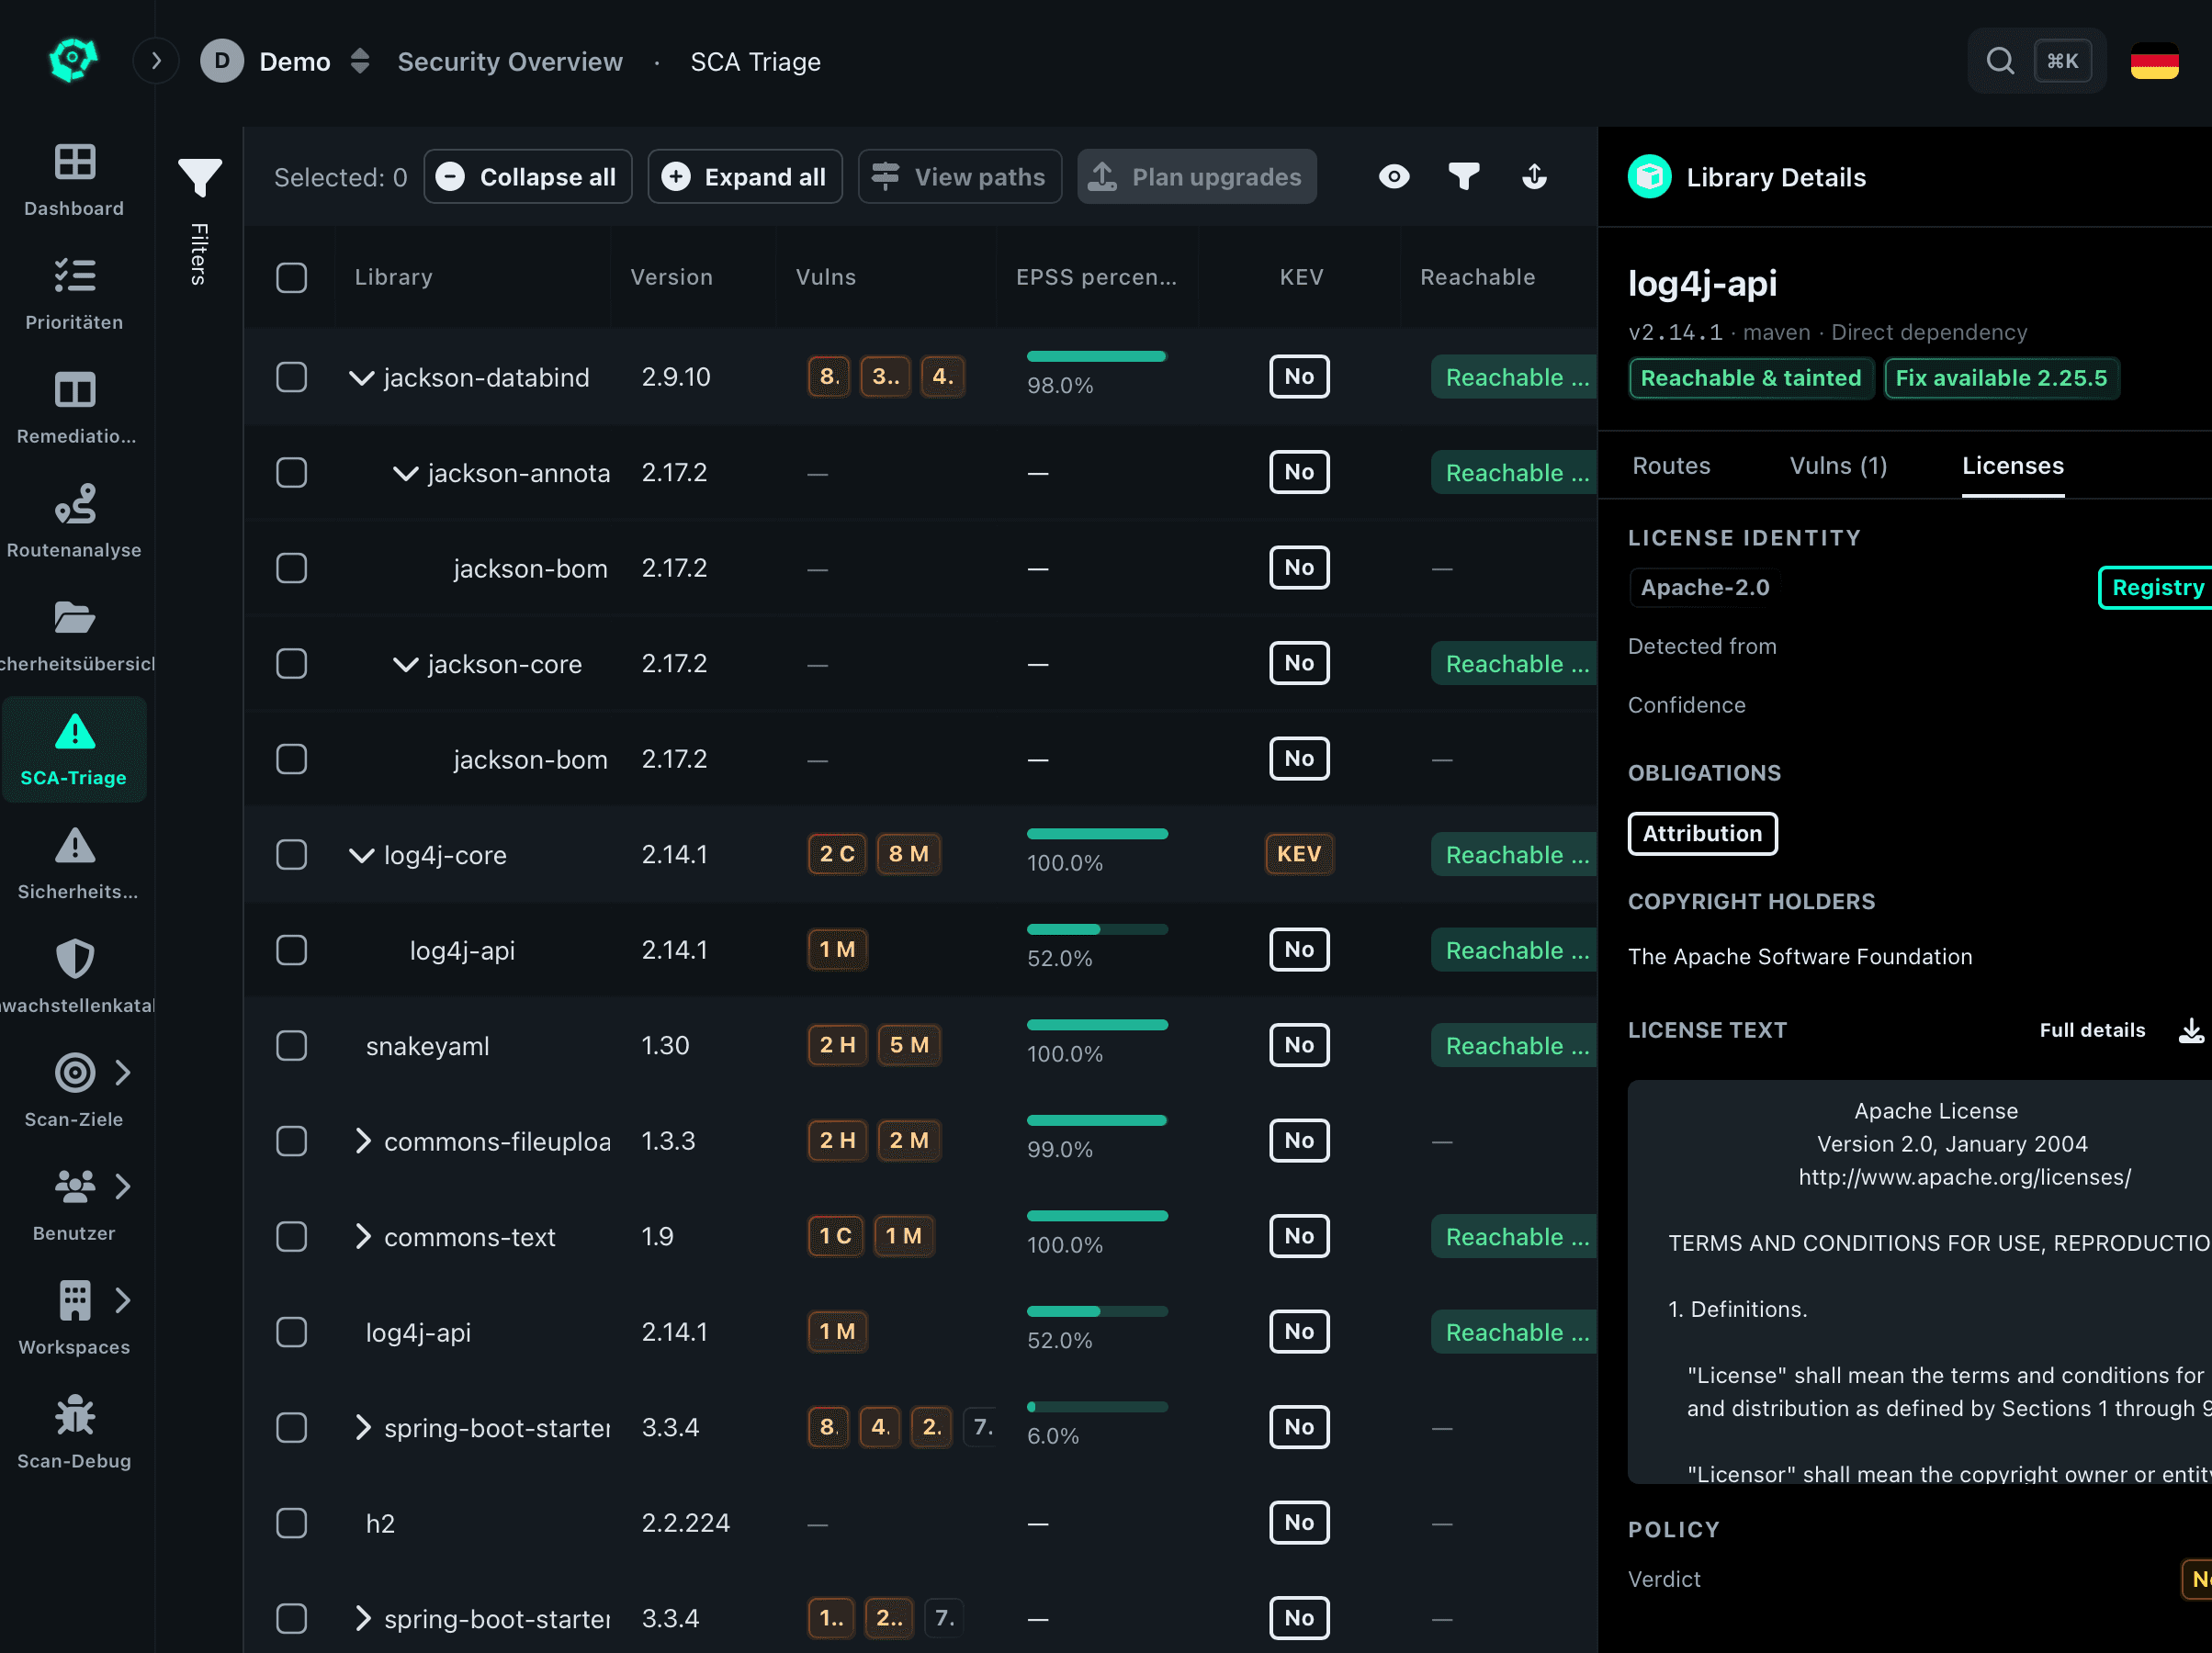Open the Demo workspace switcher
The width and height of the screenshot is (2212, 1653).
coord(286,61)
